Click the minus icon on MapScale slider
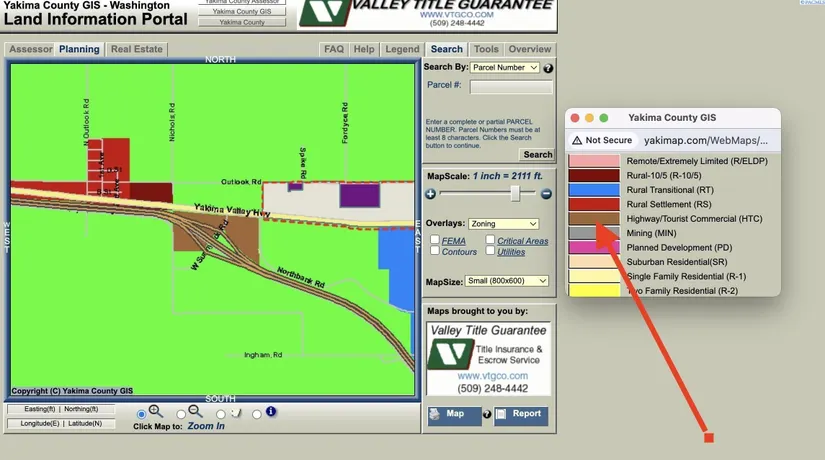 (546, 194)
